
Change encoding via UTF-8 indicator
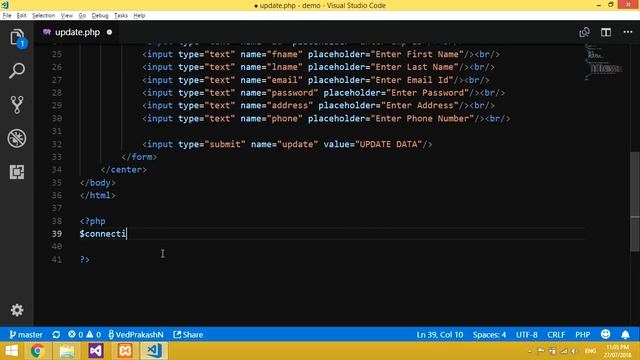tap(527, 335)
